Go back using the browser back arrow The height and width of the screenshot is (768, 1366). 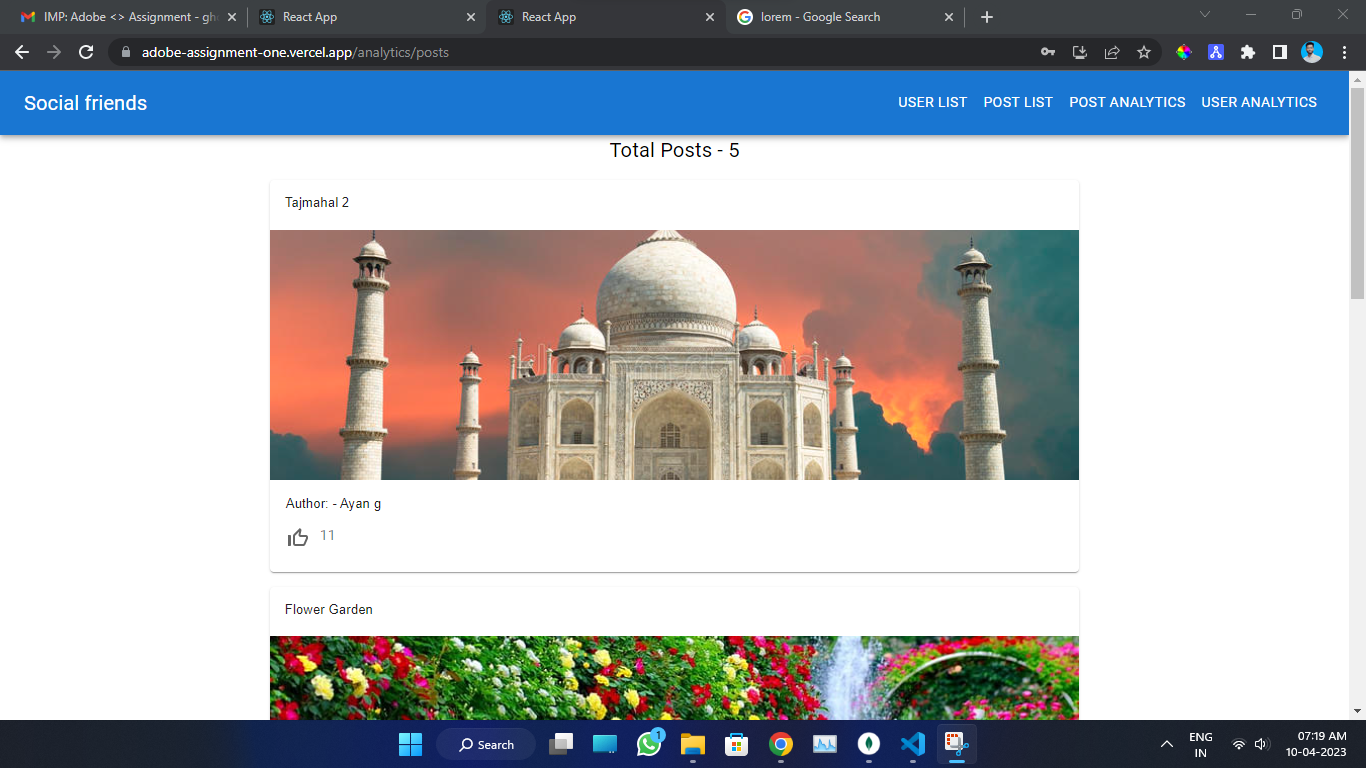22,52
